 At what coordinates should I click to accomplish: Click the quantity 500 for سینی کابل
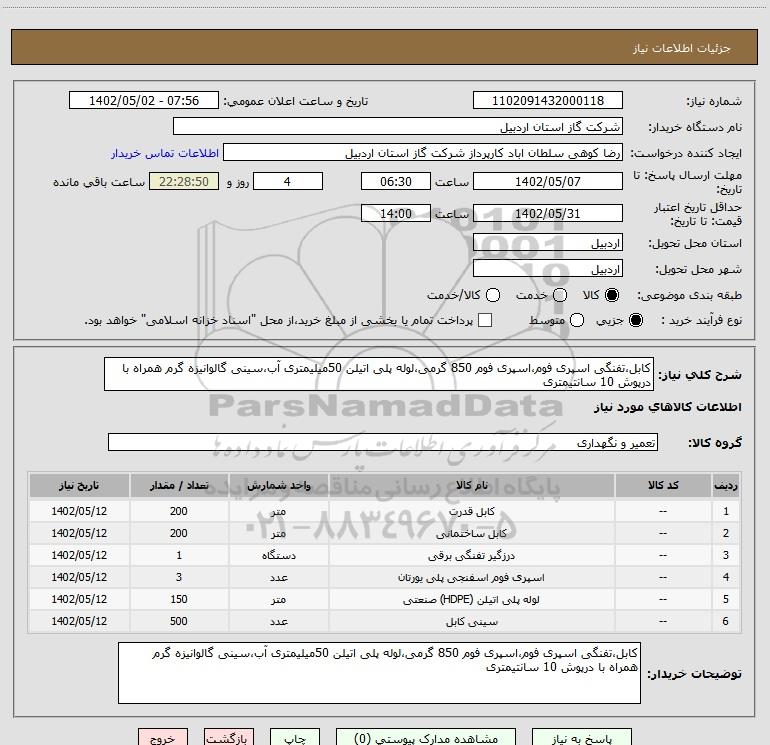[x=179, y=621]
